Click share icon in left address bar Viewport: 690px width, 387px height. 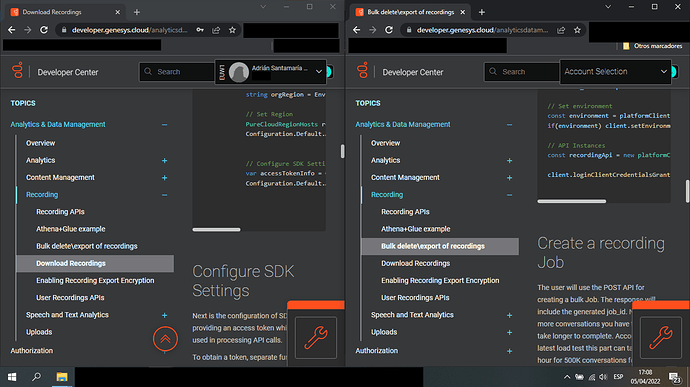point(216,30)
